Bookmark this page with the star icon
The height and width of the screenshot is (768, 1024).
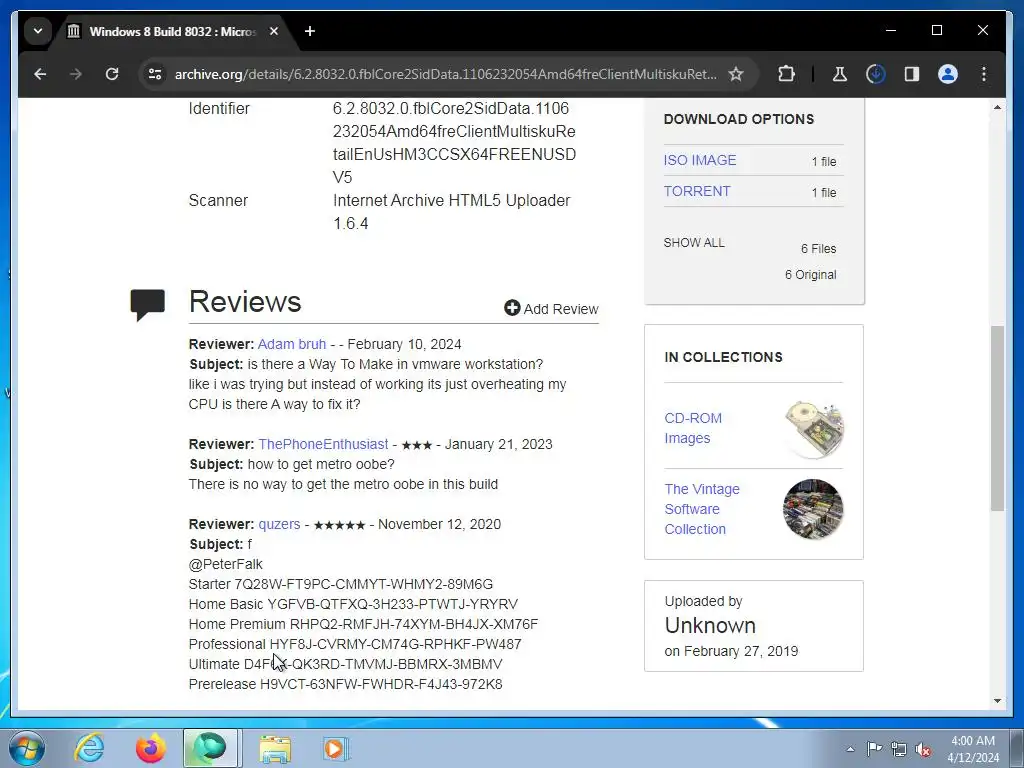pos(736,74)
